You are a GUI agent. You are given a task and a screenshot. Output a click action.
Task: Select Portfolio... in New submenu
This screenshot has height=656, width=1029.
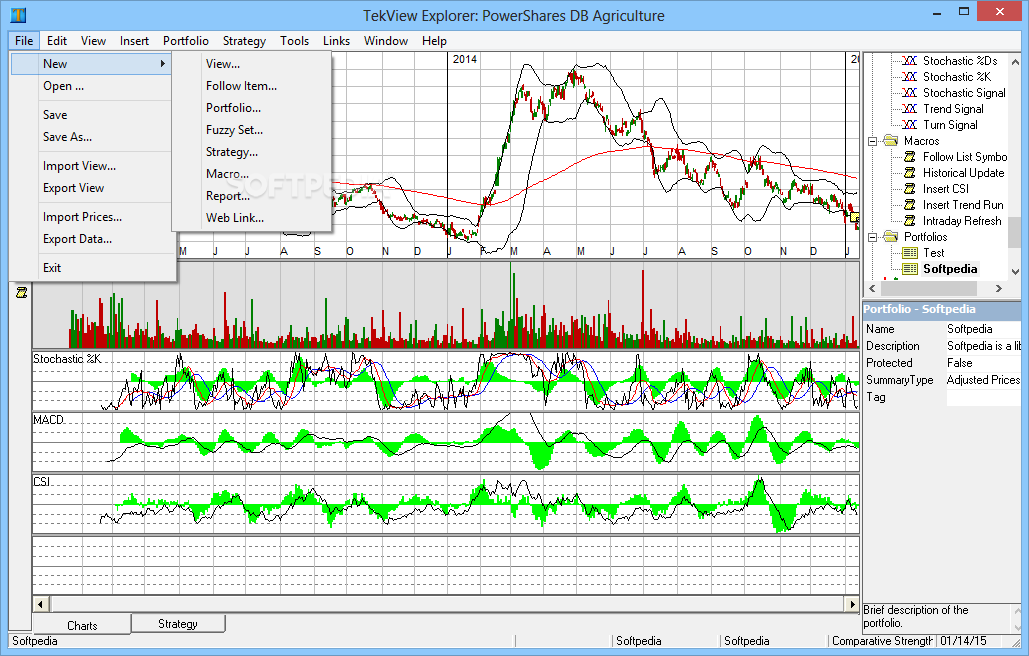click(x=251, y=108)
